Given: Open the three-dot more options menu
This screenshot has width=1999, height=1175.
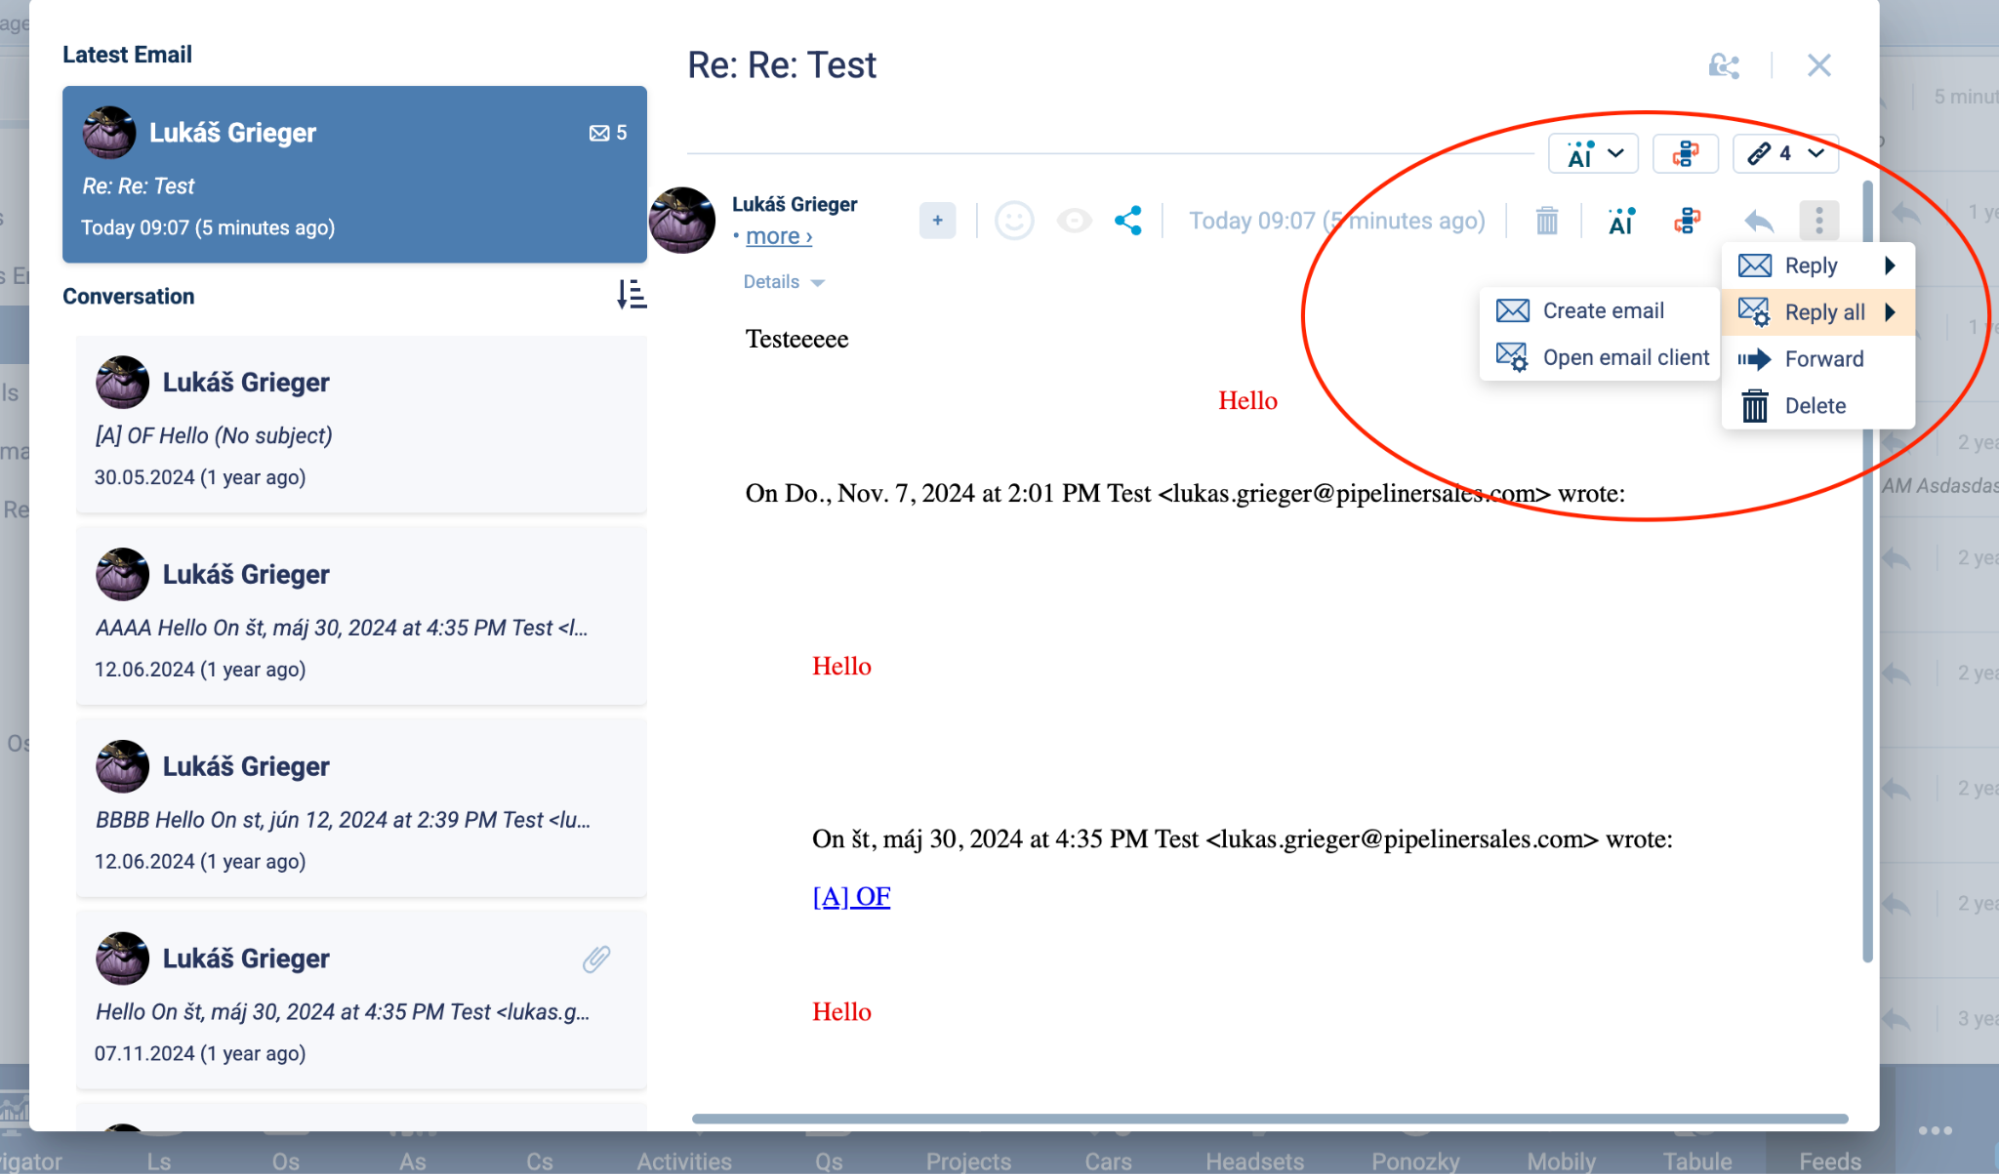Looking at the screenshot, I should 1818,221.
